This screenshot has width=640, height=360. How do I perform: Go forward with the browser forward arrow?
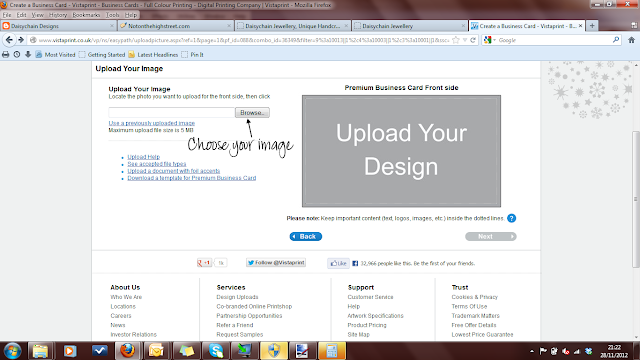click(x=21, y=40)
